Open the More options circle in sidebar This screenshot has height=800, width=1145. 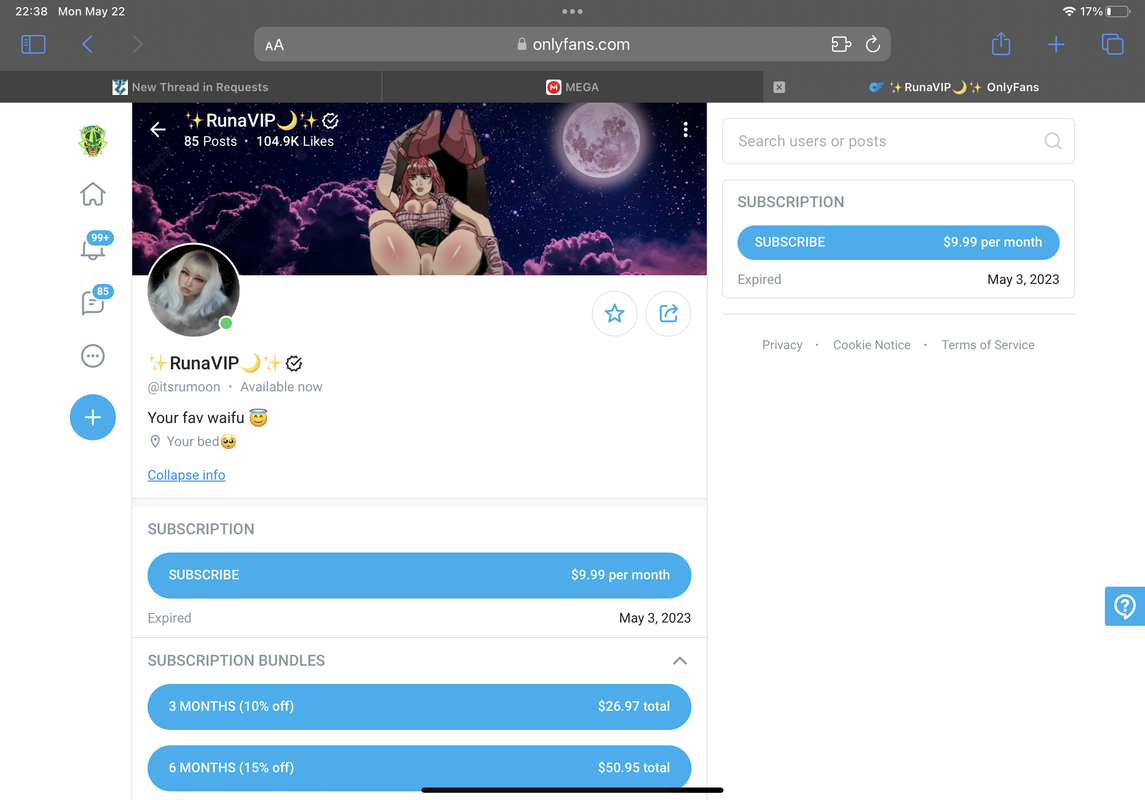[x=93, y=356]
